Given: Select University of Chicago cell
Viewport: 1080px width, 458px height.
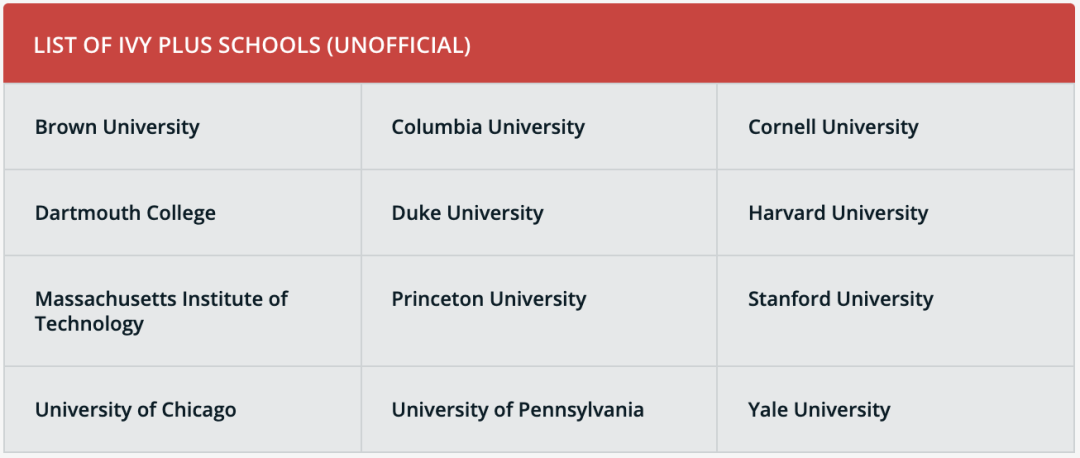Looking at the screenshot, I should 182,410.
